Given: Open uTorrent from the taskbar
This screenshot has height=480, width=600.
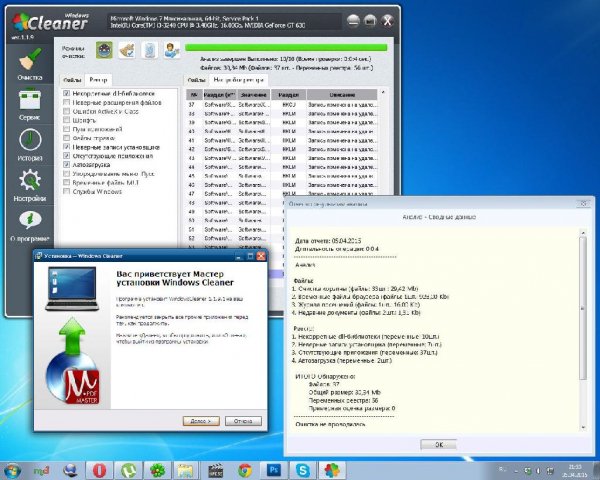Looking at the screenshot, I should (129, 470).
